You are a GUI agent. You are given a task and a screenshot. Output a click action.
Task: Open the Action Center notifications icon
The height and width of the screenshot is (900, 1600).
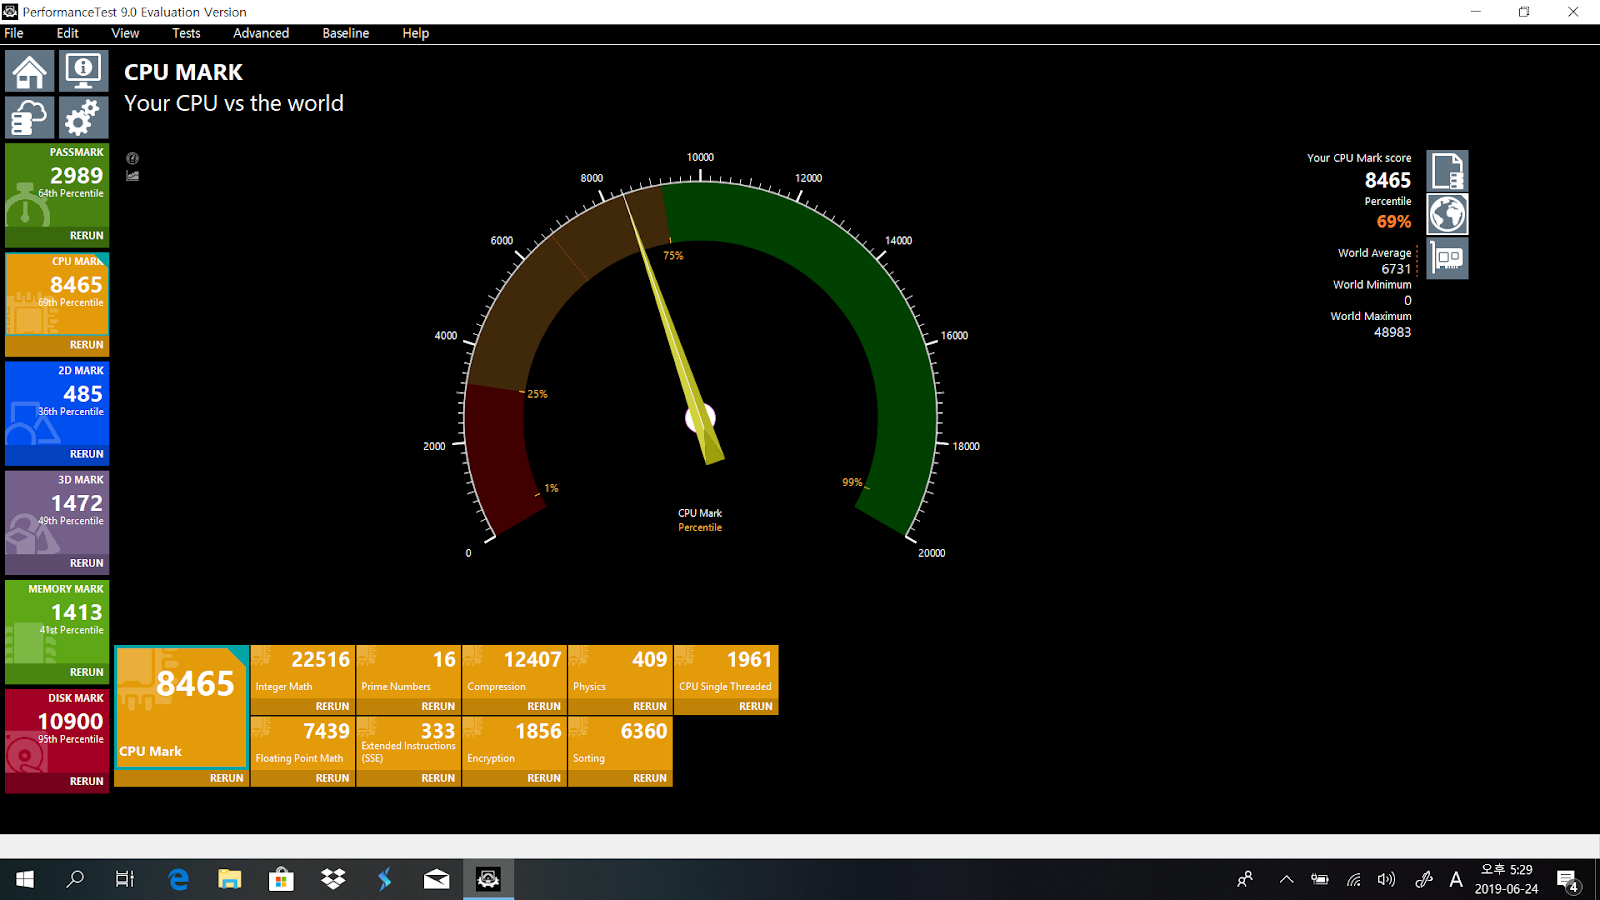click(1568, 880)
